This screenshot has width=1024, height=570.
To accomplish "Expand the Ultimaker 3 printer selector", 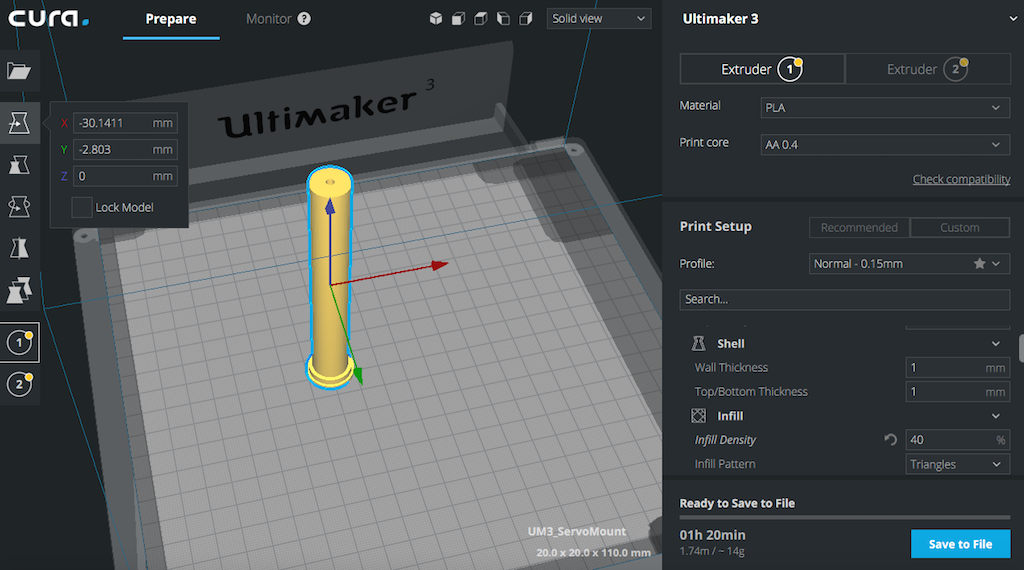I will click(x=1013, y=19).
